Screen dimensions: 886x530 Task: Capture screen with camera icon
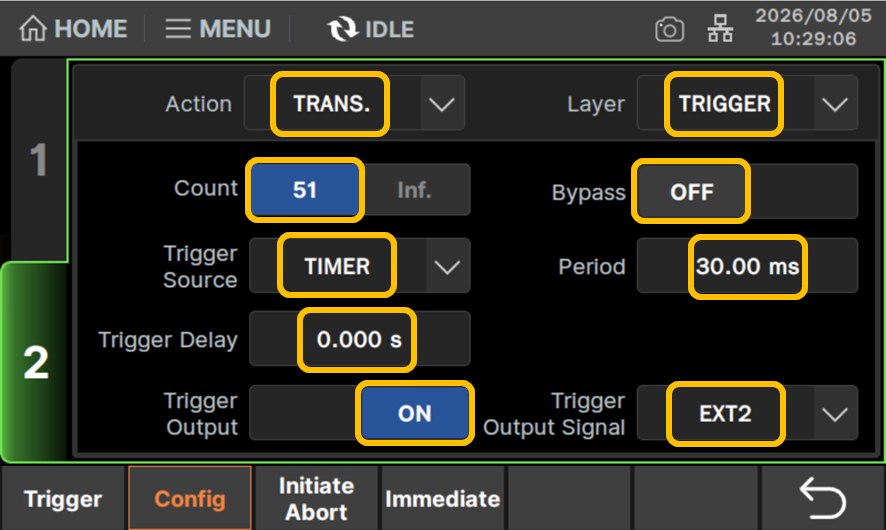[670, 29]
